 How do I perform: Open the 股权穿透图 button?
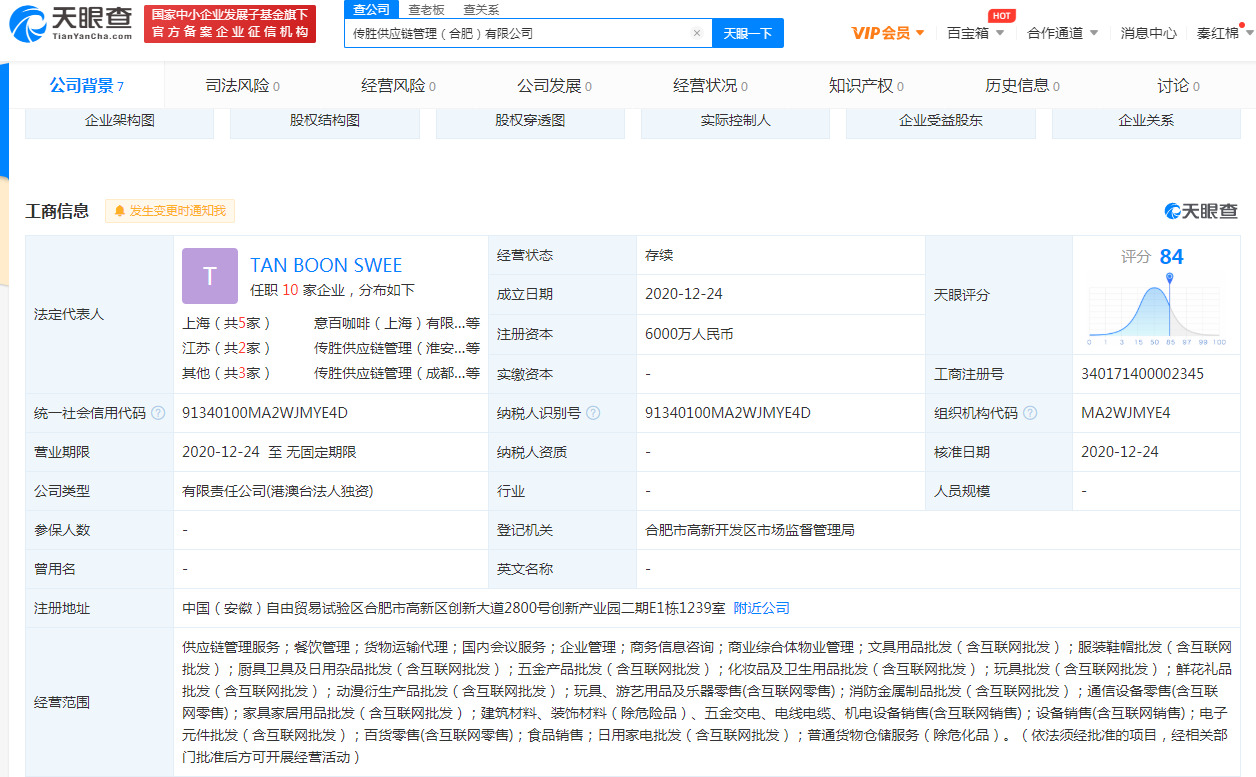[530, 121]
